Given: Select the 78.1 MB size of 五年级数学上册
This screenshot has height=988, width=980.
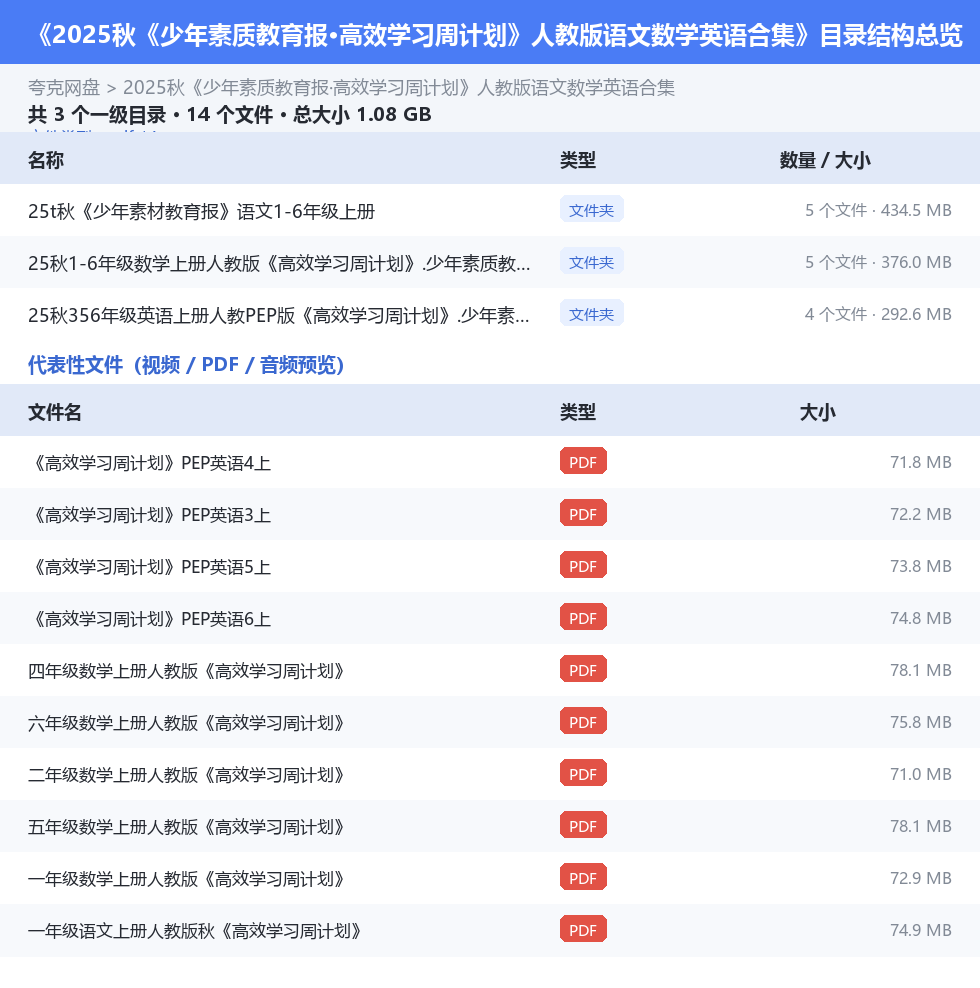Looking at the screenshot, I should click(920, 826).
